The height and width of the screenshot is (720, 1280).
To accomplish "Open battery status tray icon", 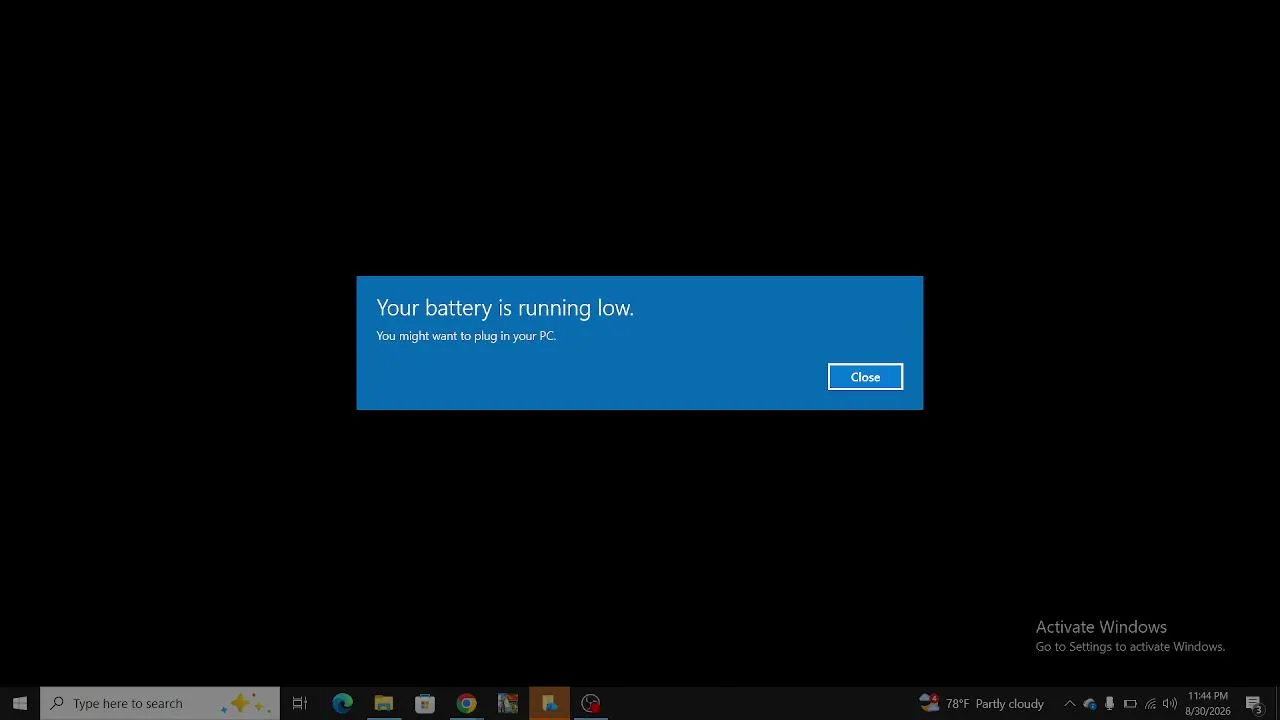I will click(1130, 703).
